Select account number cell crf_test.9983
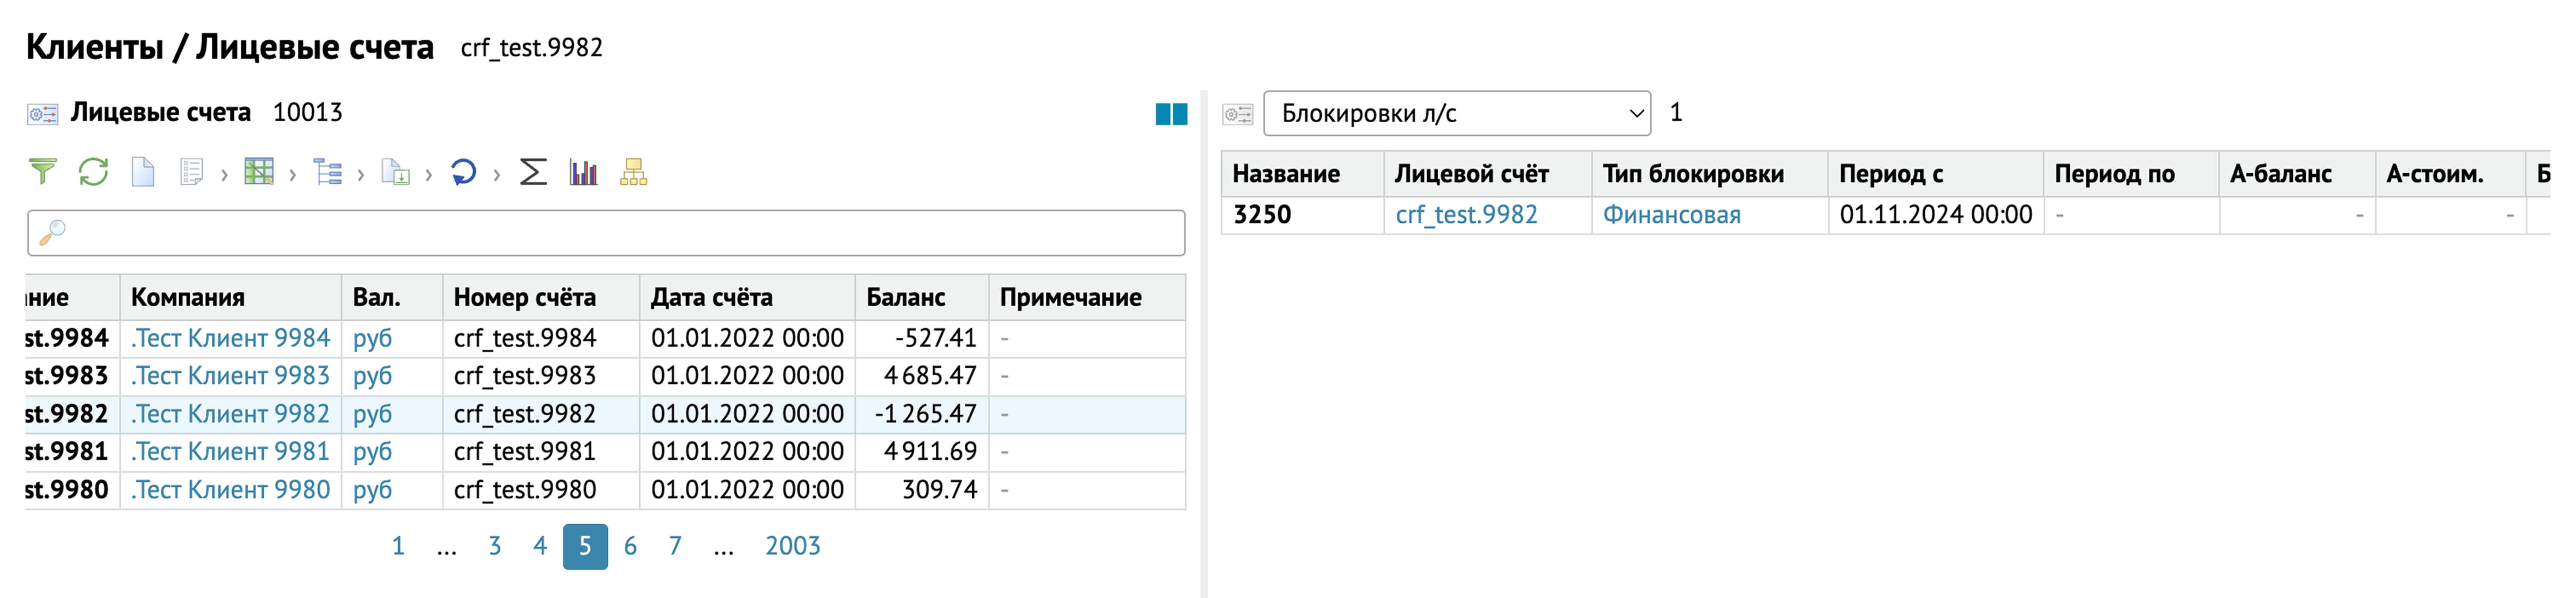This screenshot has width=2576, height=598. click(x=541, y=376)
